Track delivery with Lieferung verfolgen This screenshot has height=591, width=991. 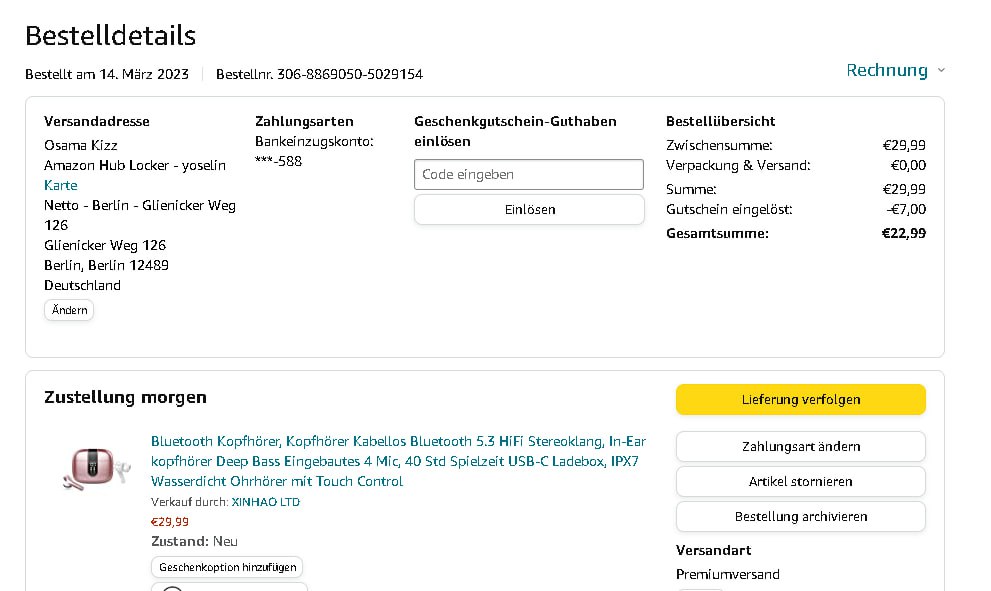pyautogui.click(x=800, y=399)
